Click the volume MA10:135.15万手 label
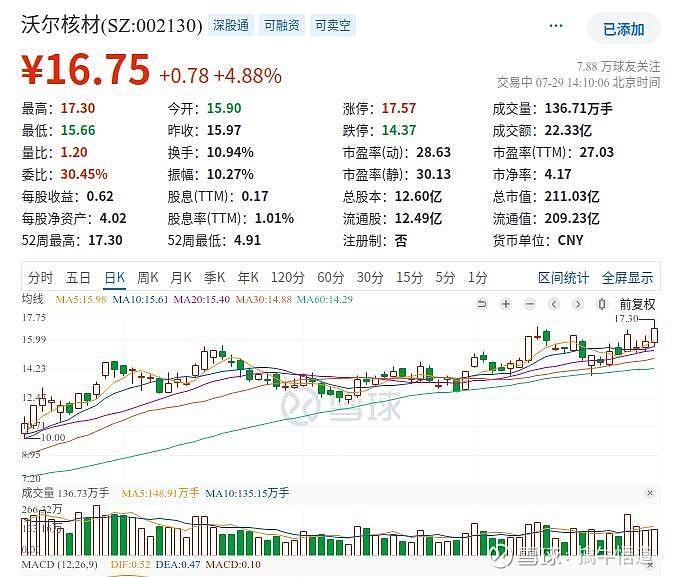This screenshot has width=673, height=577. pyautogui.click(x=247, y=493)
